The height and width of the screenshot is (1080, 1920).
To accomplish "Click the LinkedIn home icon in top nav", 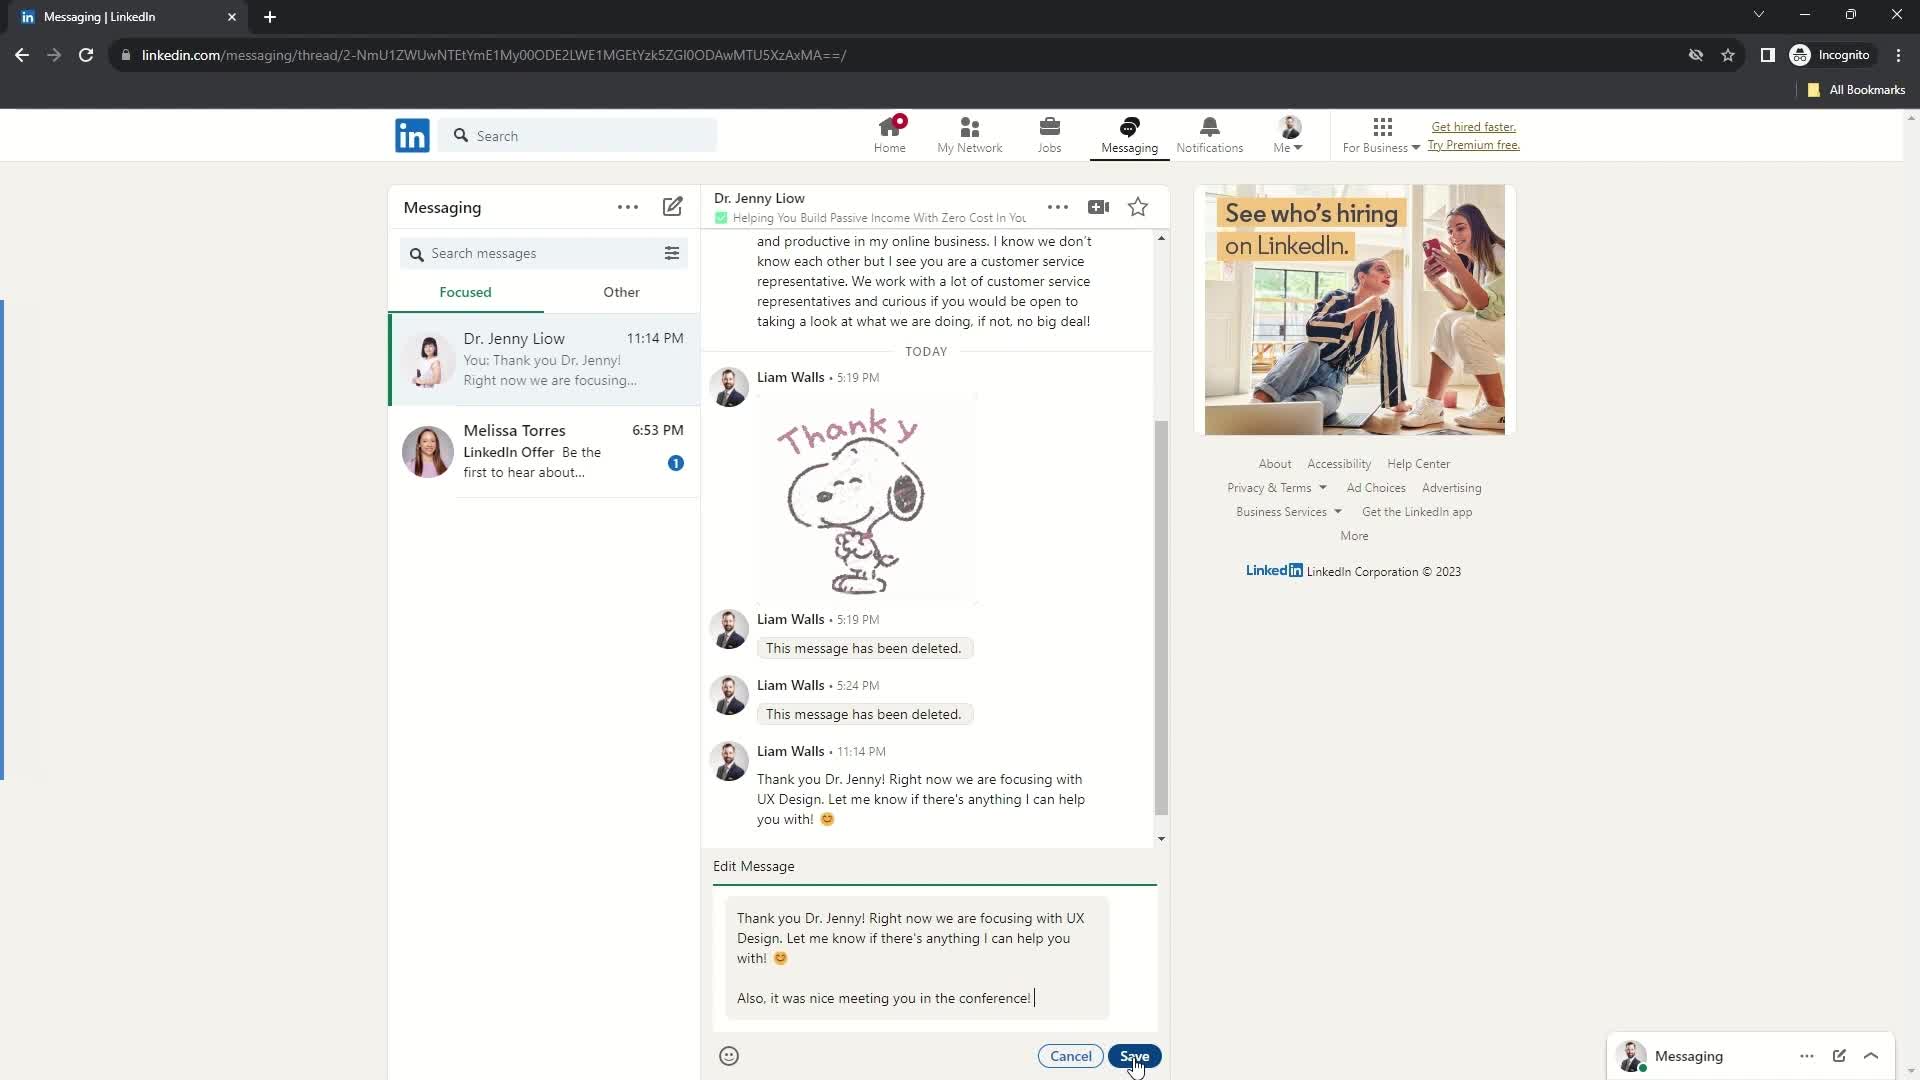I will [891, 133].
